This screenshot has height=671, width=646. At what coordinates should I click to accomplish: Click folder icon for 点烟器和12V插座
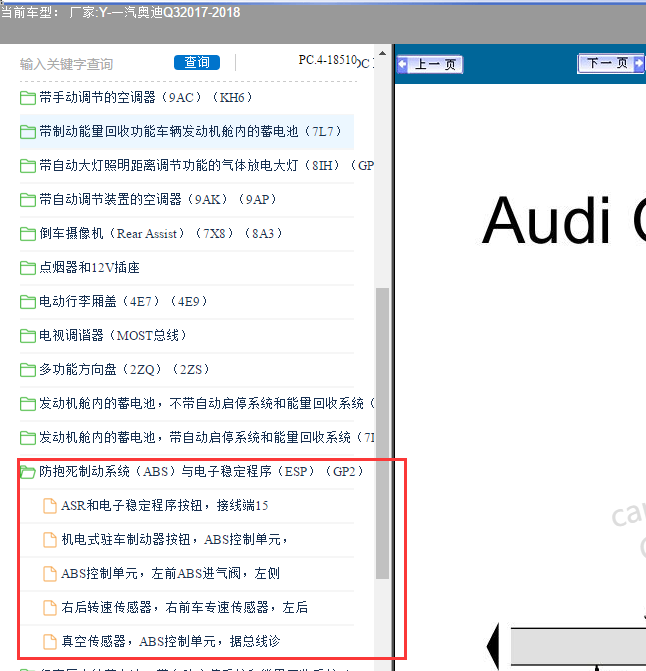[x=28, y=268]
